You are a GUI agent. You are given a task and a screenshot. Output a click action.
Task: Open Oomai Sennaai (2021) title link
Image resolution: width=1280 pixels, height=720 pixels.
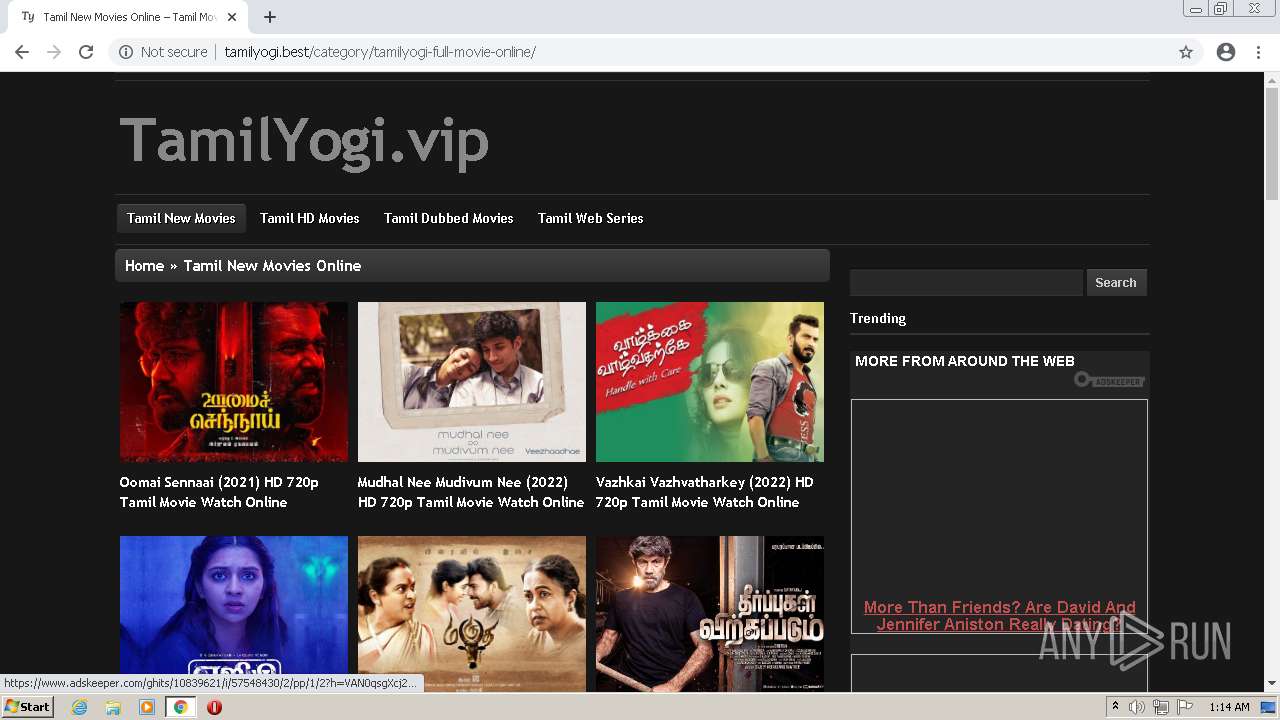(x=219, y=492)
